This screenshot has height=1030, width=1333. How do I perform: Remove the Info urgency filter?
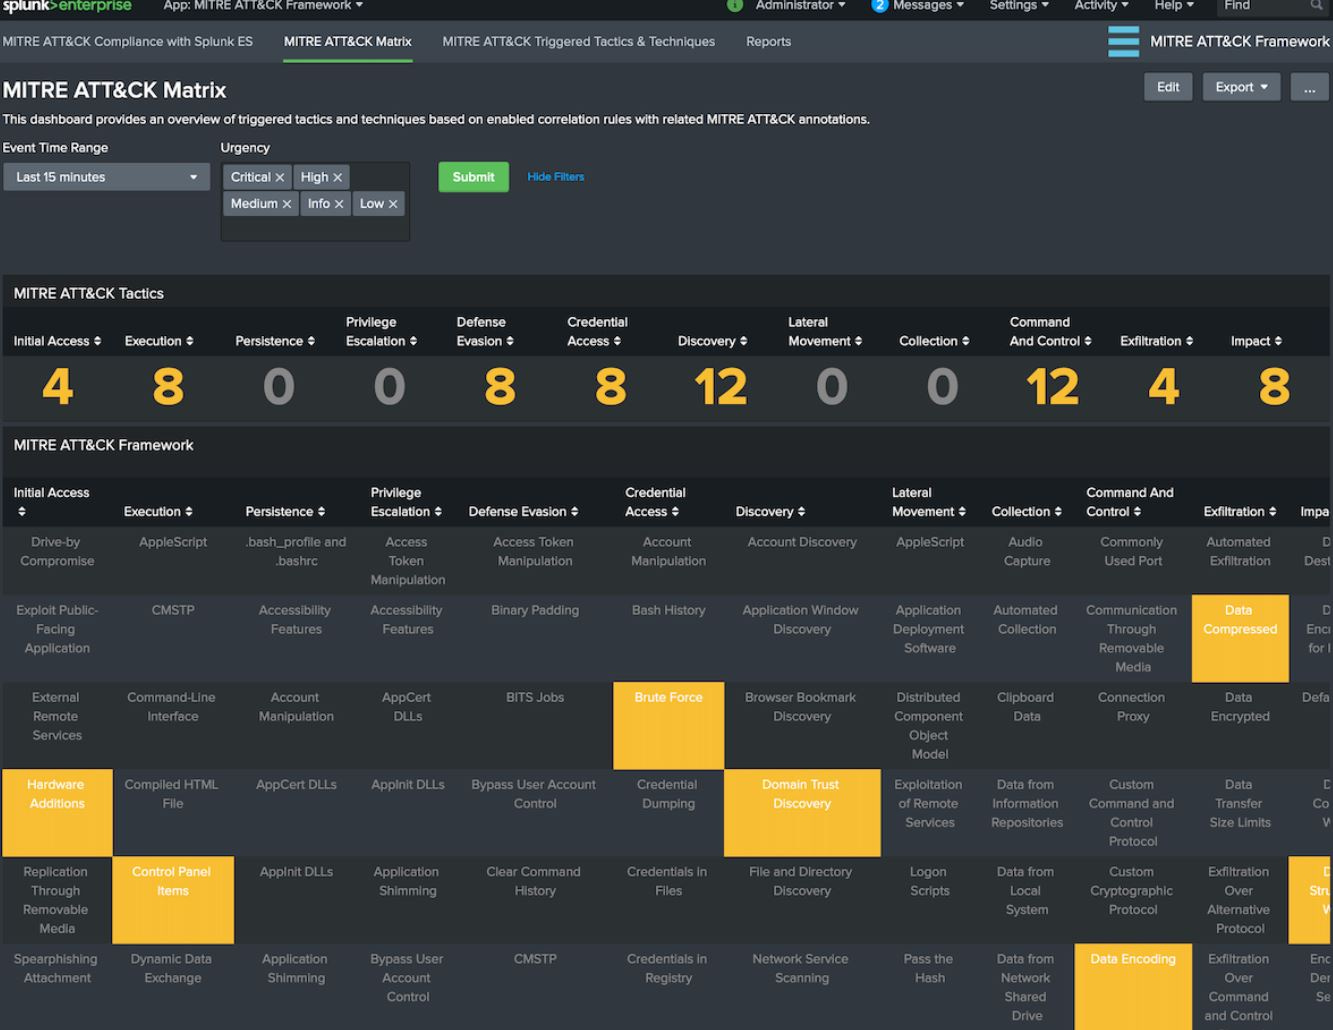[x=340, y=203]
